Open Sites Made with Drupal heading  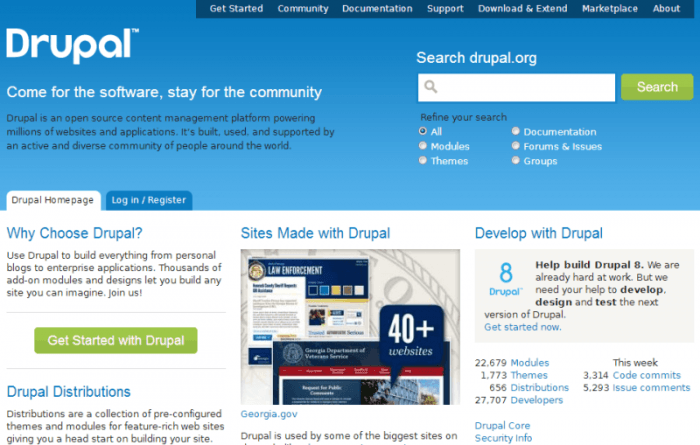click(315, 233)
